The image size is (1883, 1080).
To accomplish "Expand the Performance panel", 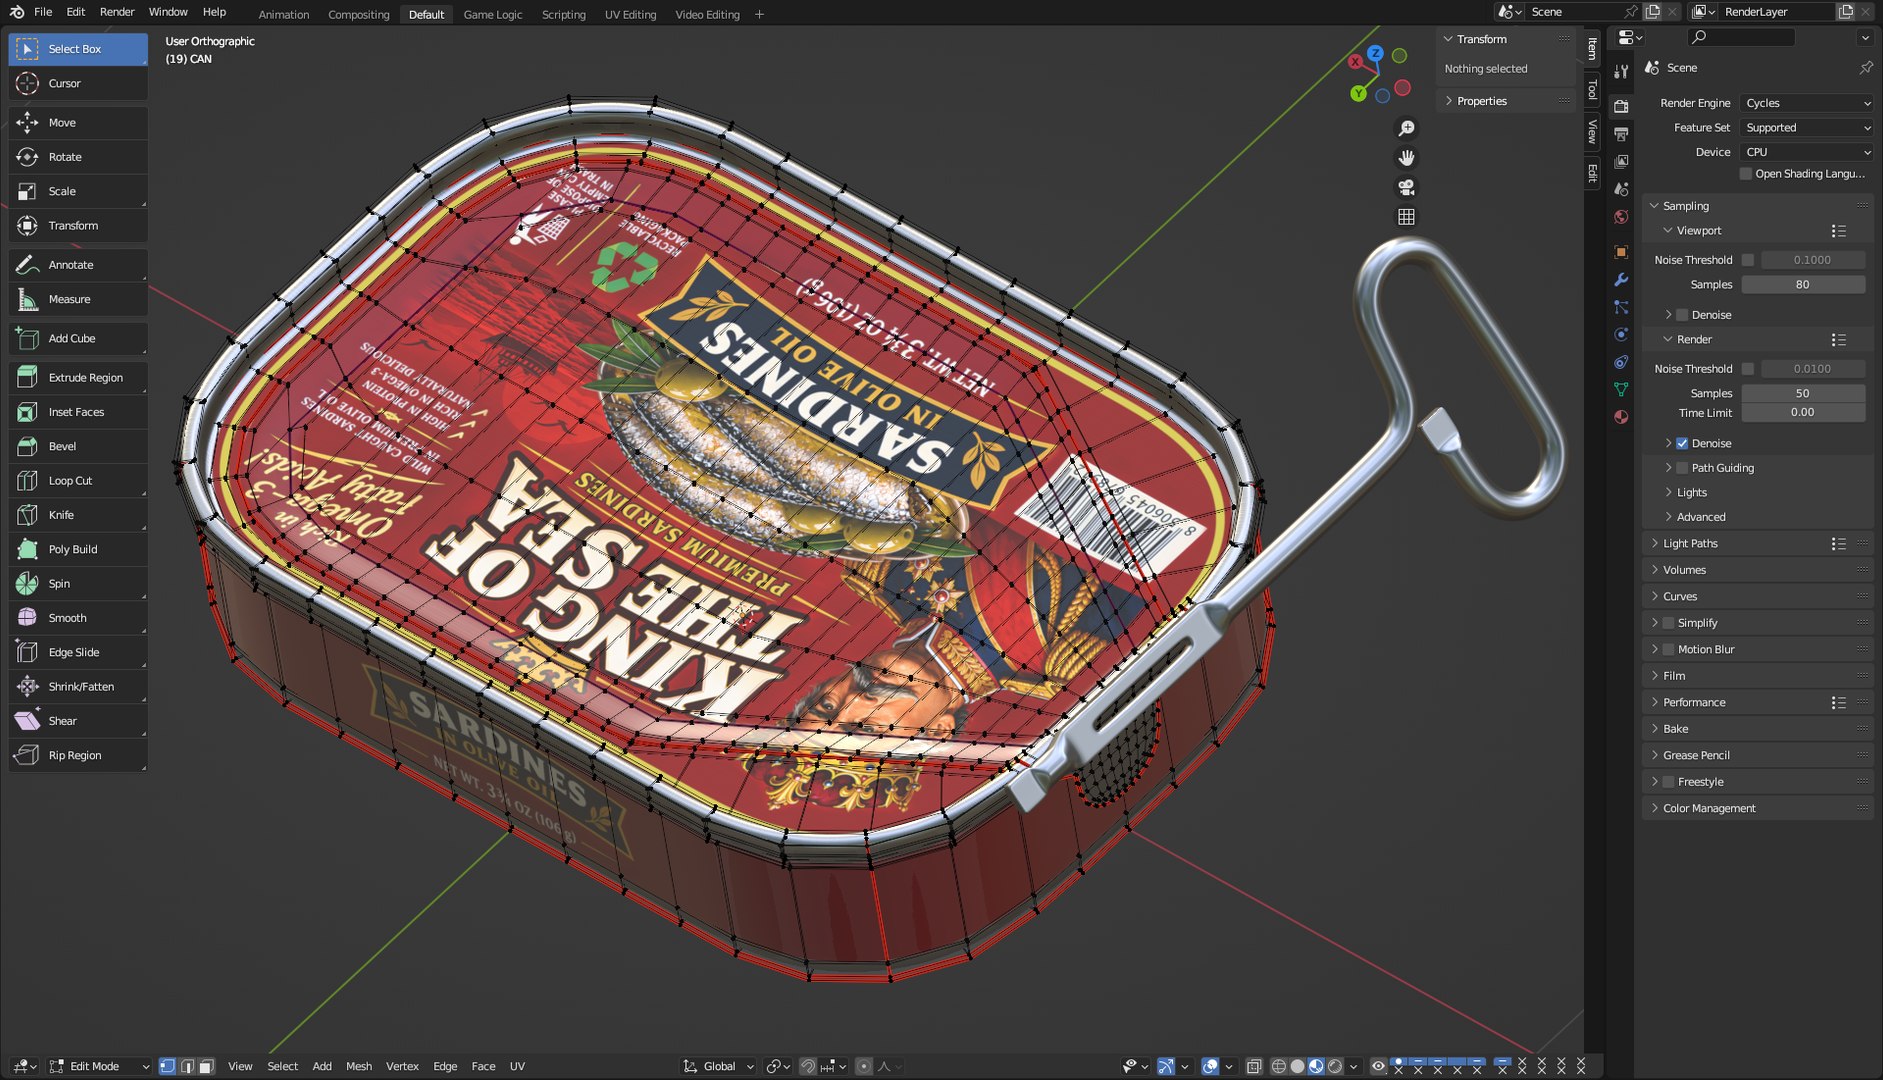I will tap(1694, 703).
